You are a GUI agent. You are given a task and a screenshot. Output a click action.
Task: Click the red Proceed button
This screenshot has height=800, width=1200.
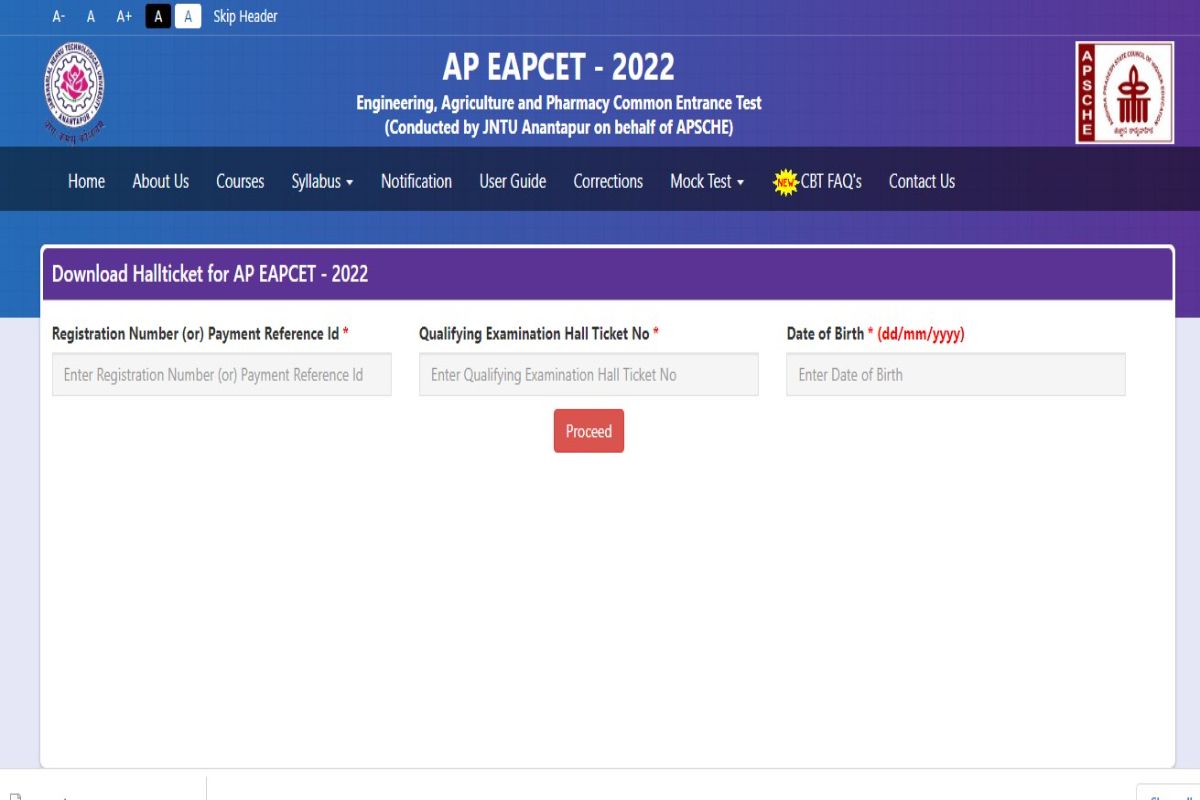coord(589,431)
